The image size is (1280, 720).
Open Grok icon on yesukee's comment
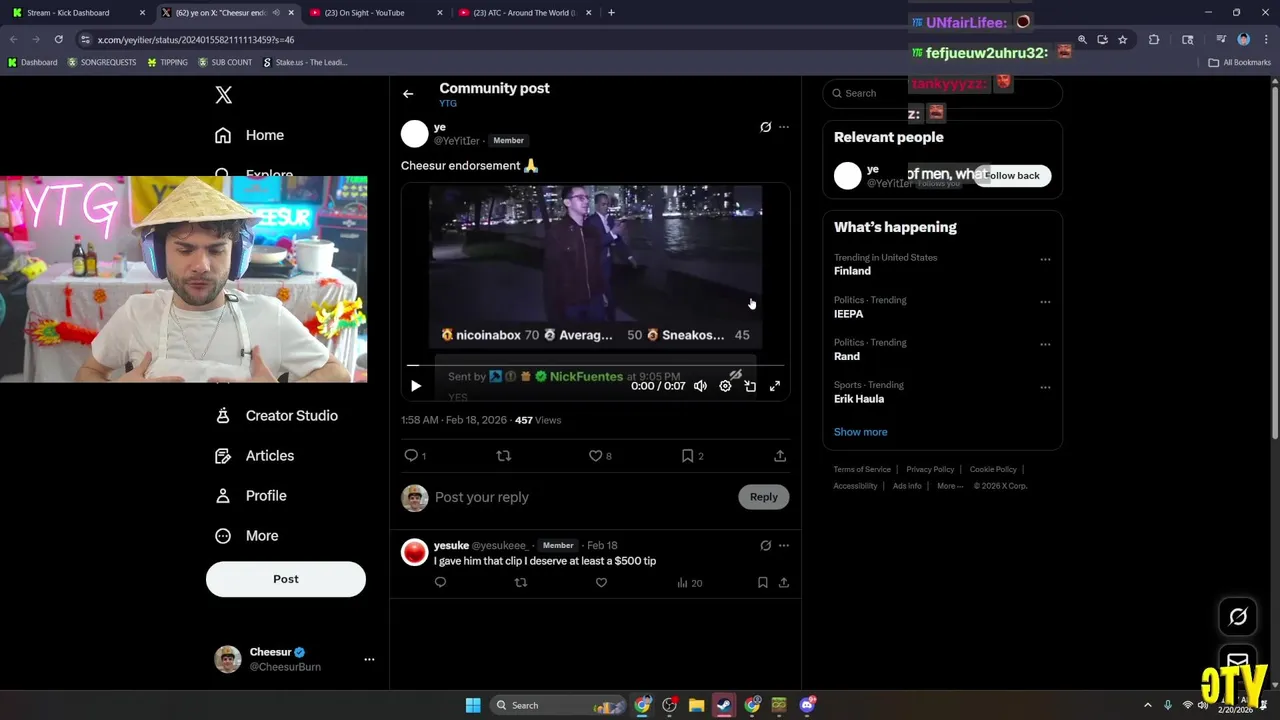(x=765, y=545)
